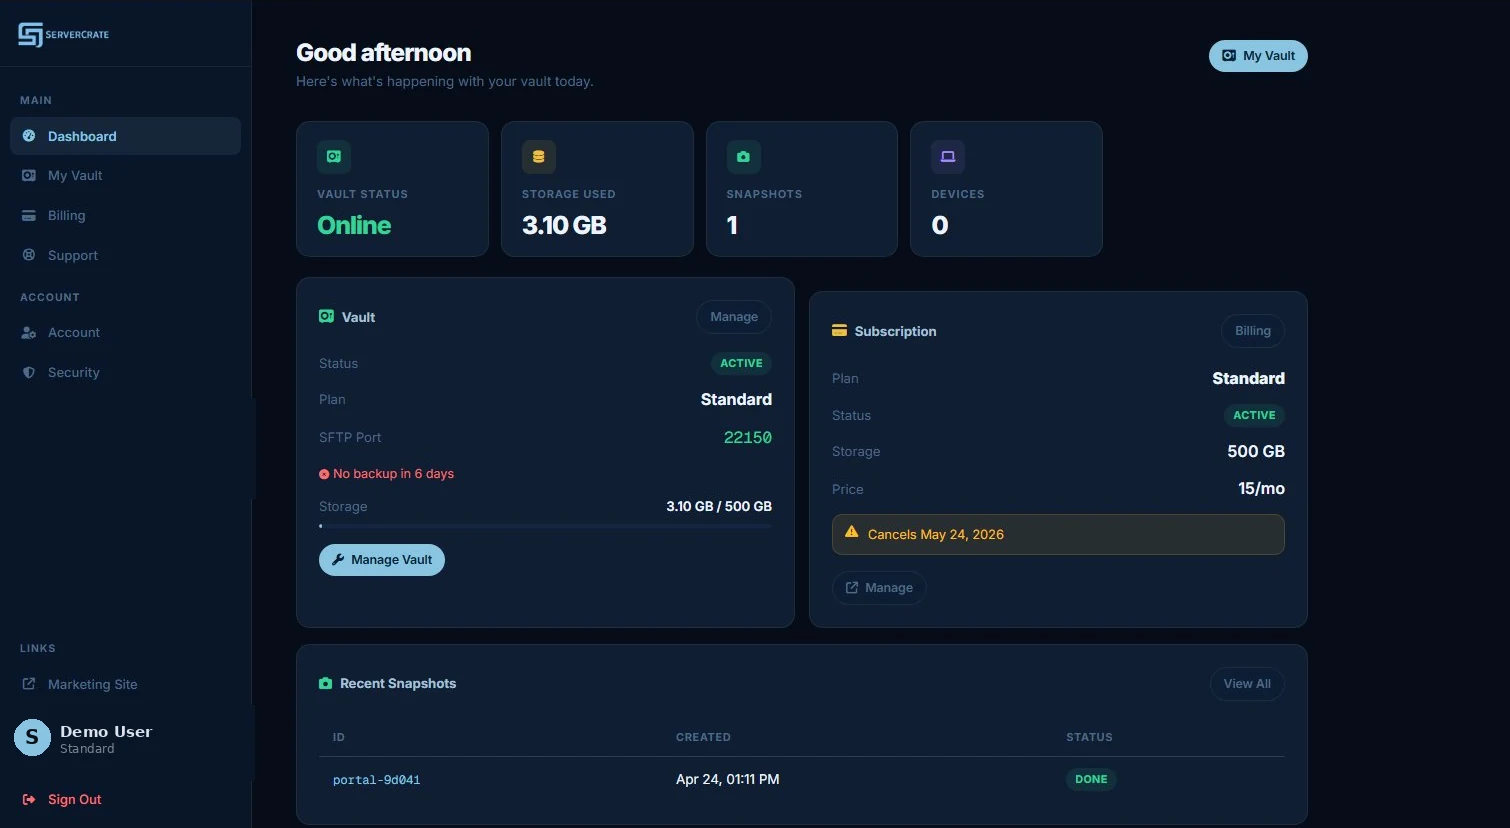Image resolution: width=1510 pixels, height=828 pixels.
Task: Click the Demo User name in sidebar
Action: click(106, 731)
